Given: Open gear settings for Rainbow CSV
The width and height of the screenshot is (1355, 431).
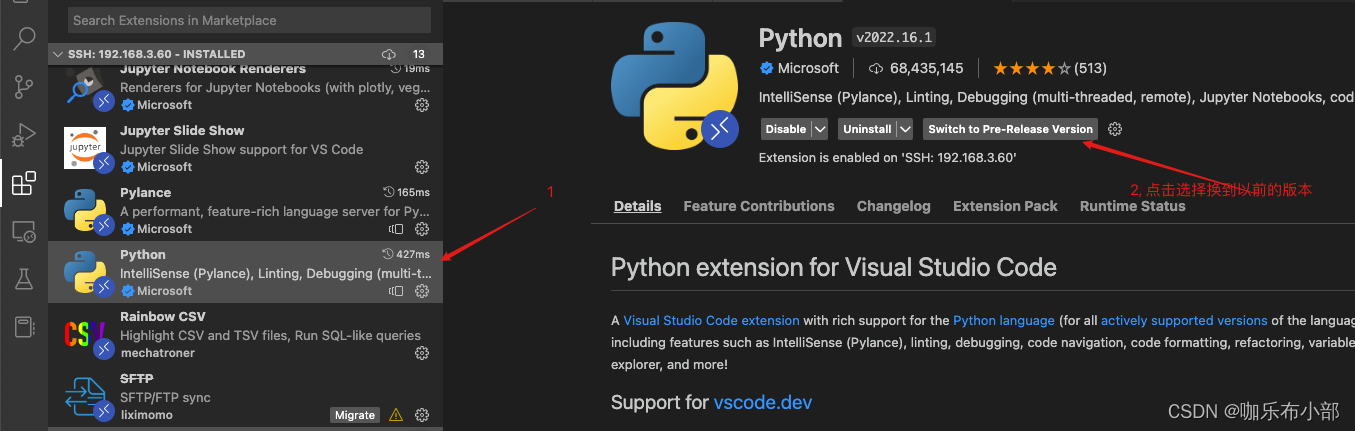Looking at the screenshot, I should pos(422,353).
